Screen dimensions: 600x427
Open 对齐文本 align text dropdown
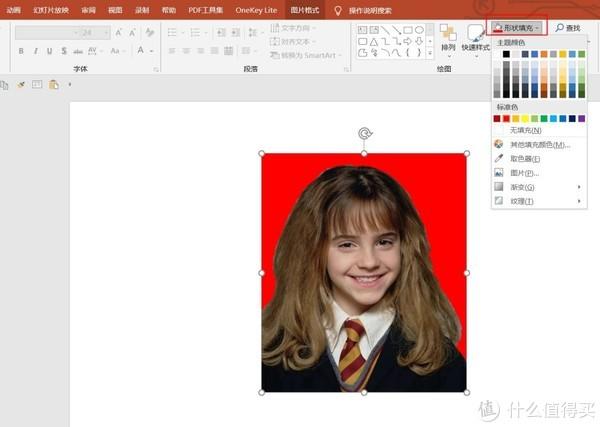[293, 42]
